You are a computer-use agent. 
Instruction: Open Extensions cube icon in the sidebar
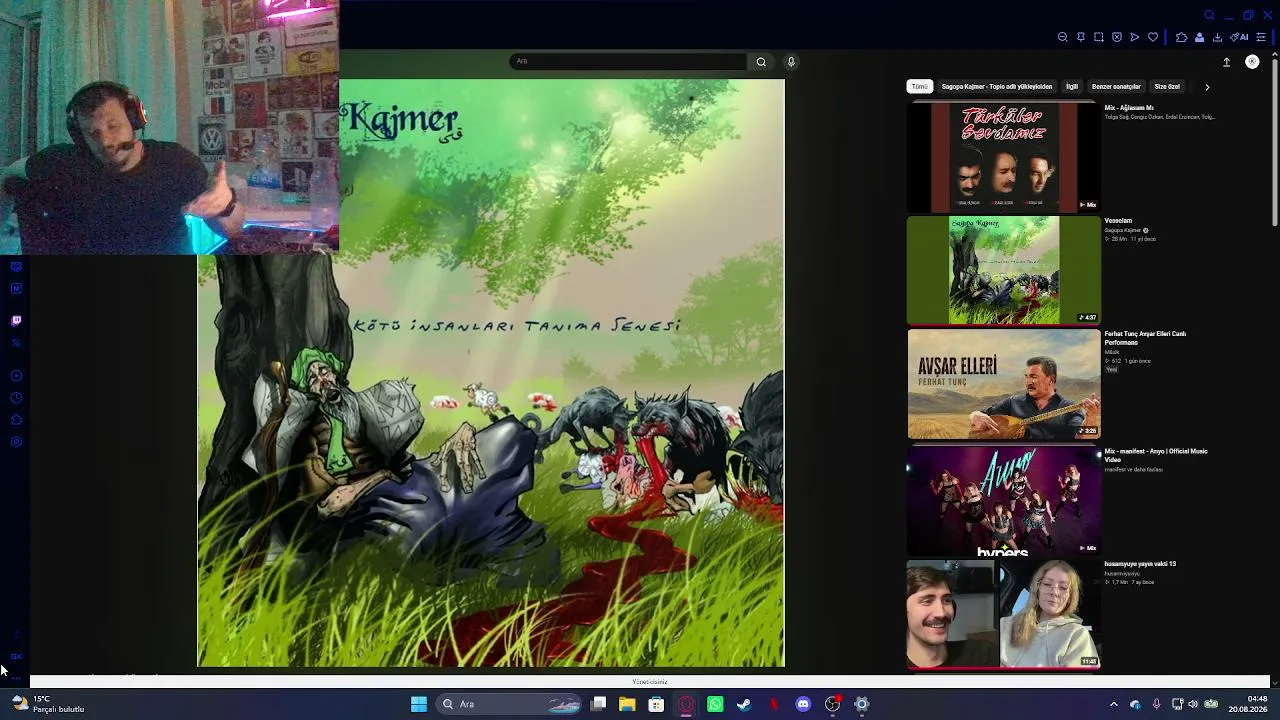pos(16,420)
